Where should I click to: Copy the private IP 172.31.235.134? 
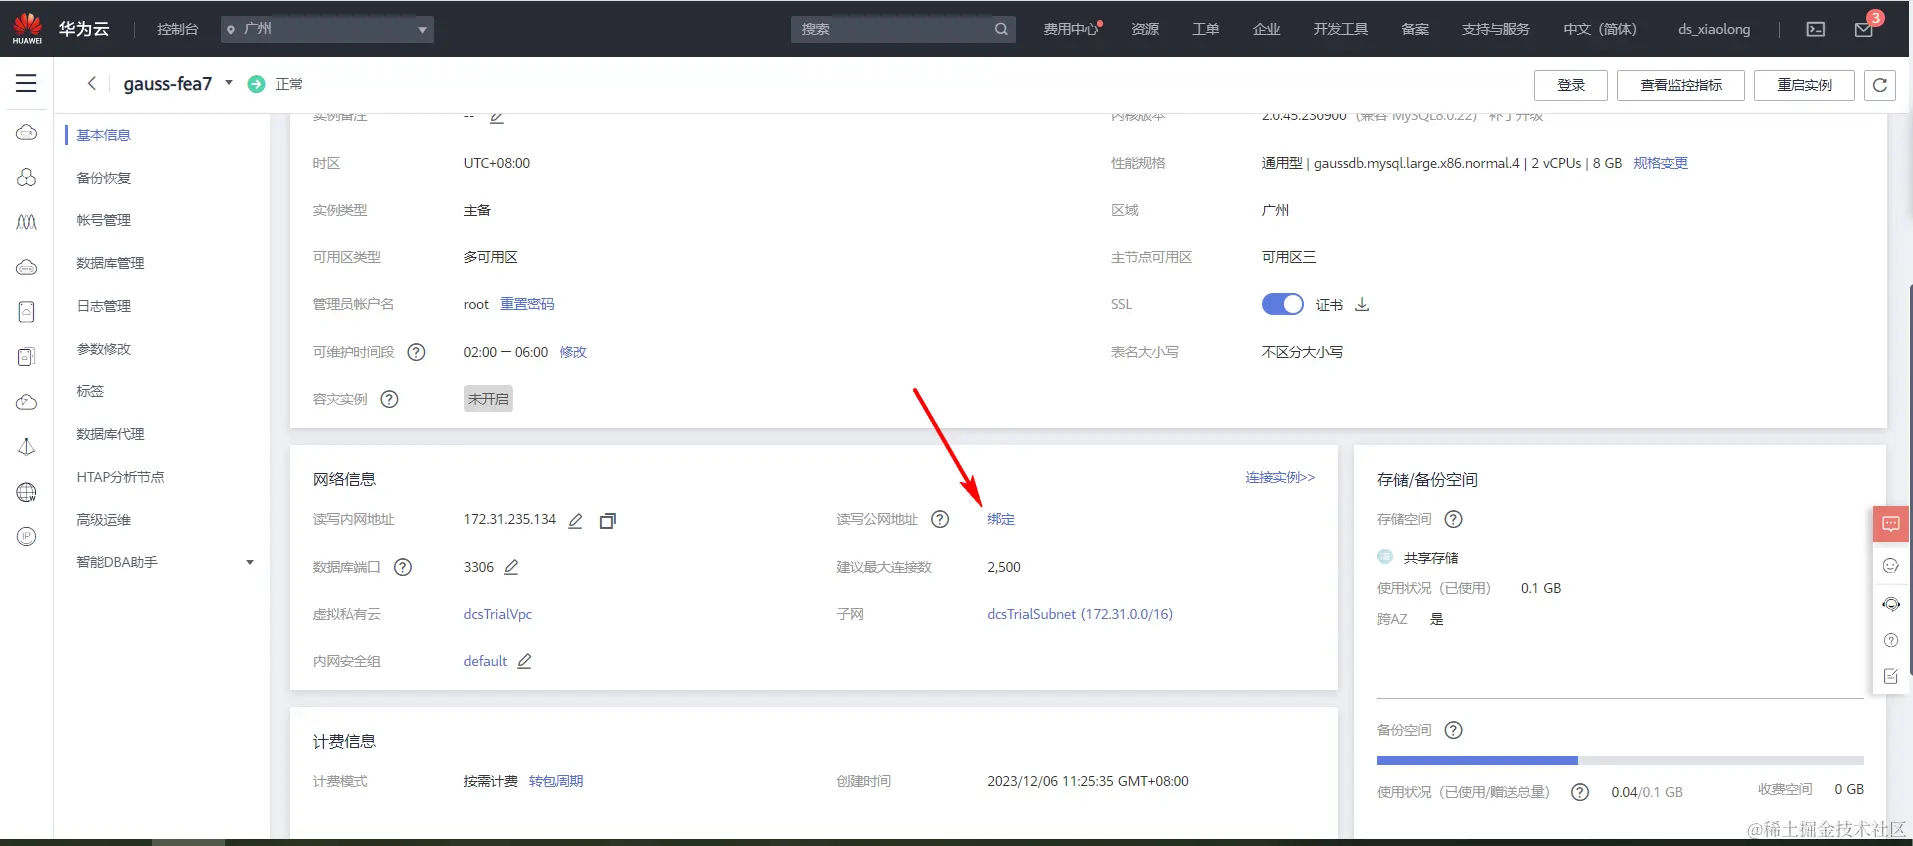[x=607, y=520]
